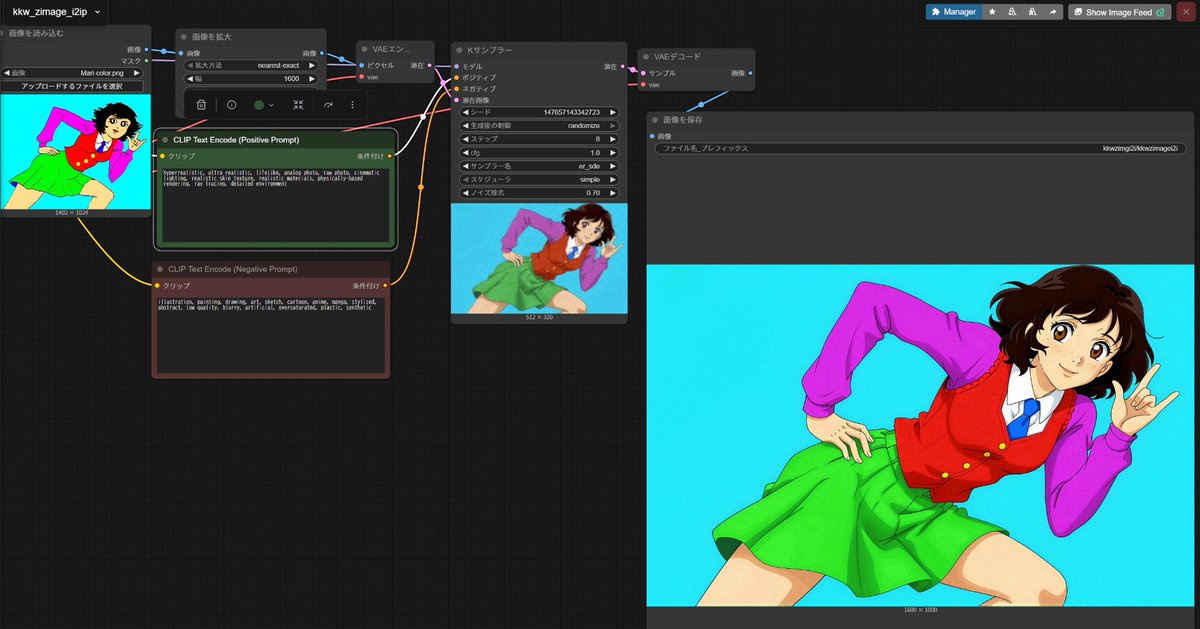1200x629 pixels.
Task: Click the share arrow icon in top toolbar
Action: pos(1053,12)
